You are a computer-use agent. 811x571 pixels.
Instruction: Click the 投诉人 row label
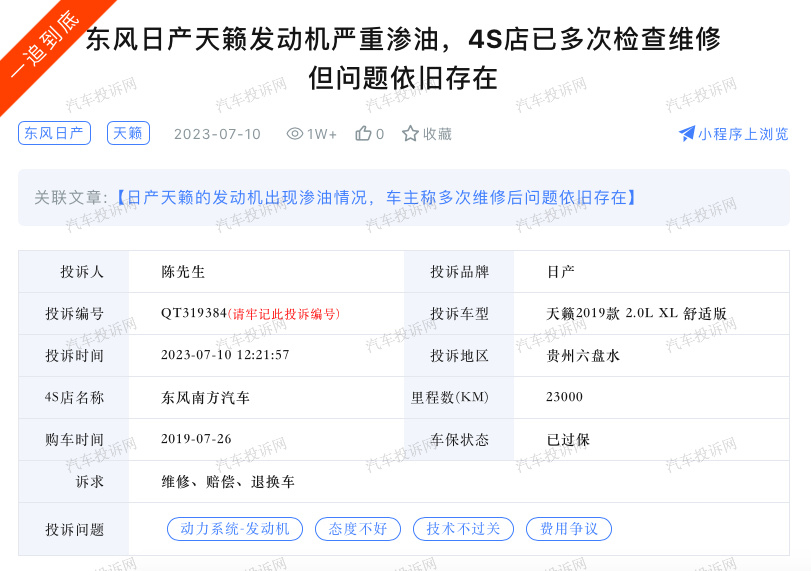pyautogui.click(x=82, y=272)
